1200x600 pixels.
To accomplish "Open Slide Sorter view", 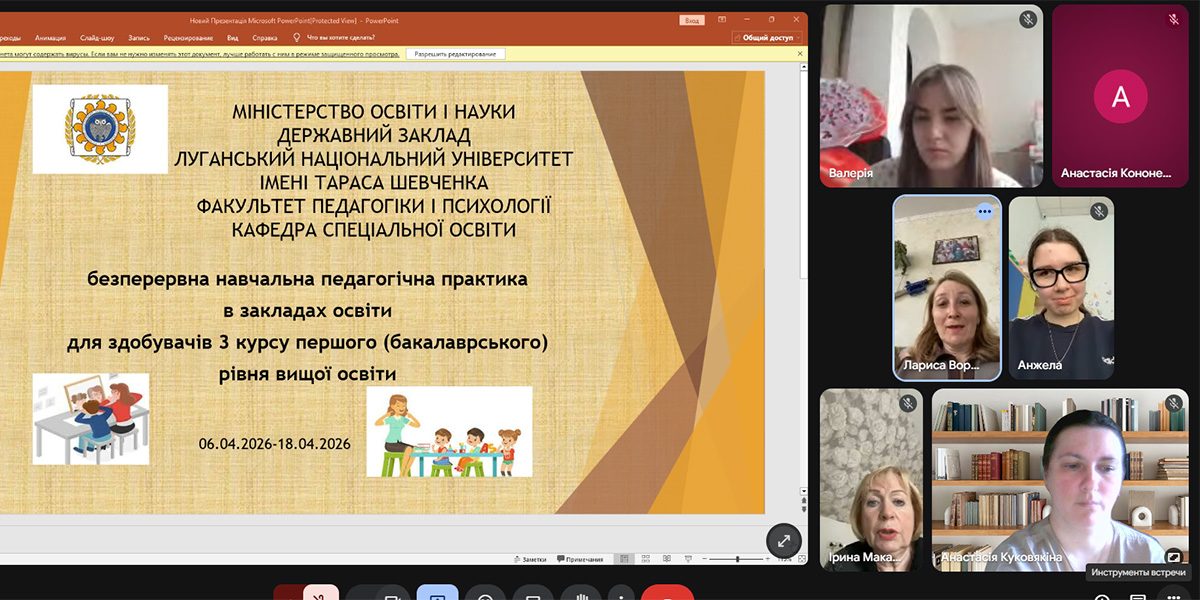I will pyautogui.click(x=644, y=559).
